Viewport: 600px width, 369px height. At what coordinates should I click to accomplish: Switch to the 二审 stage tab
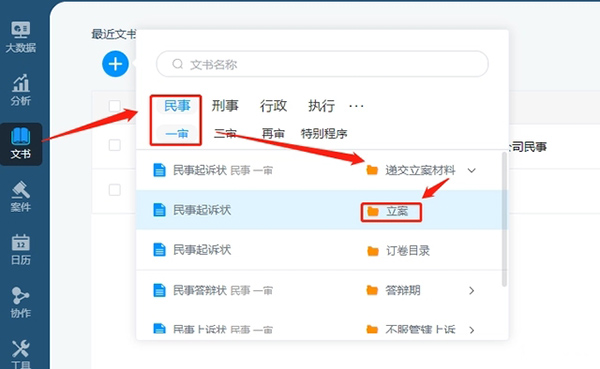[x=225, y=134]
